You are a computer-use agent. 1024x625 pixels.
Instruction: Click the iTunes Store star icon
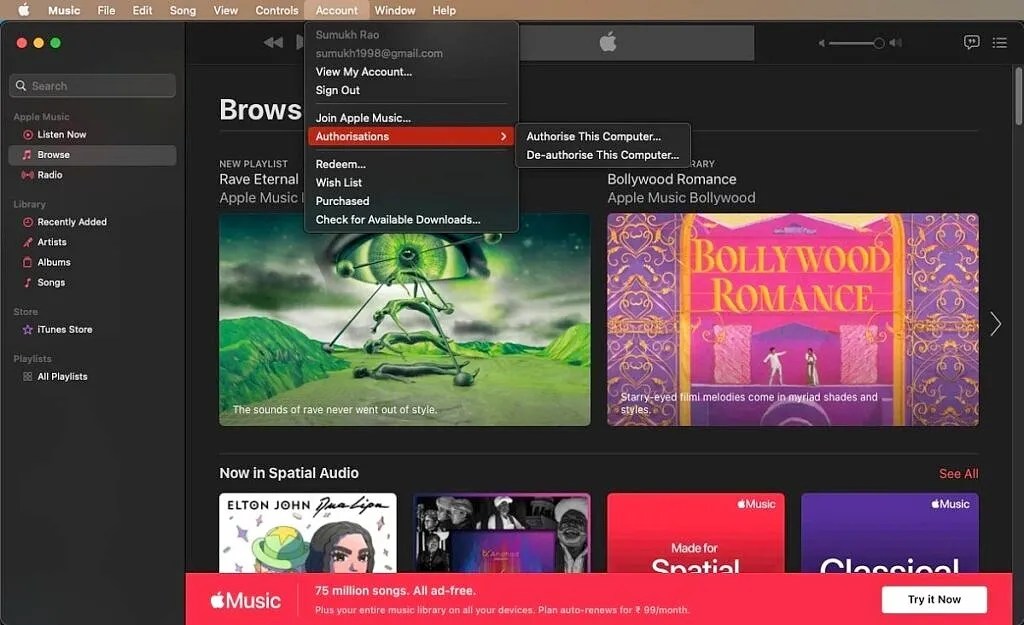tap(27, 330)
